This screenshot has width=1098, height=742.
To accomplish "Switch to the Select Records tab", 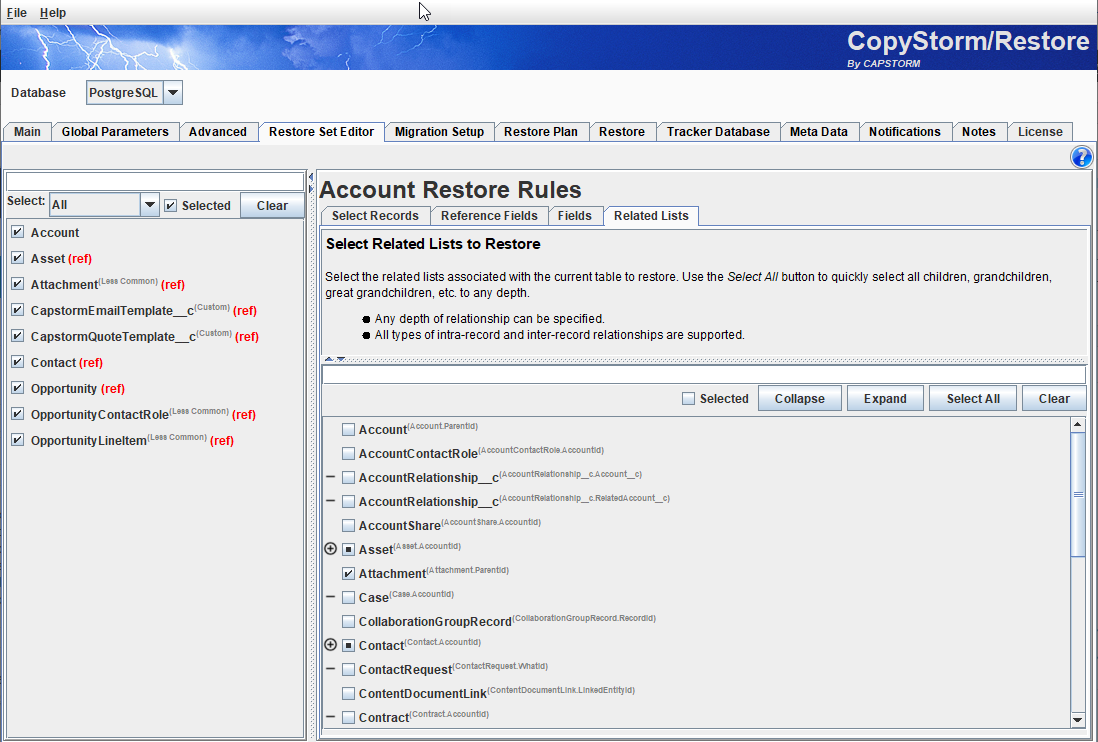I will pyautogui.click(x=375, y=216).
